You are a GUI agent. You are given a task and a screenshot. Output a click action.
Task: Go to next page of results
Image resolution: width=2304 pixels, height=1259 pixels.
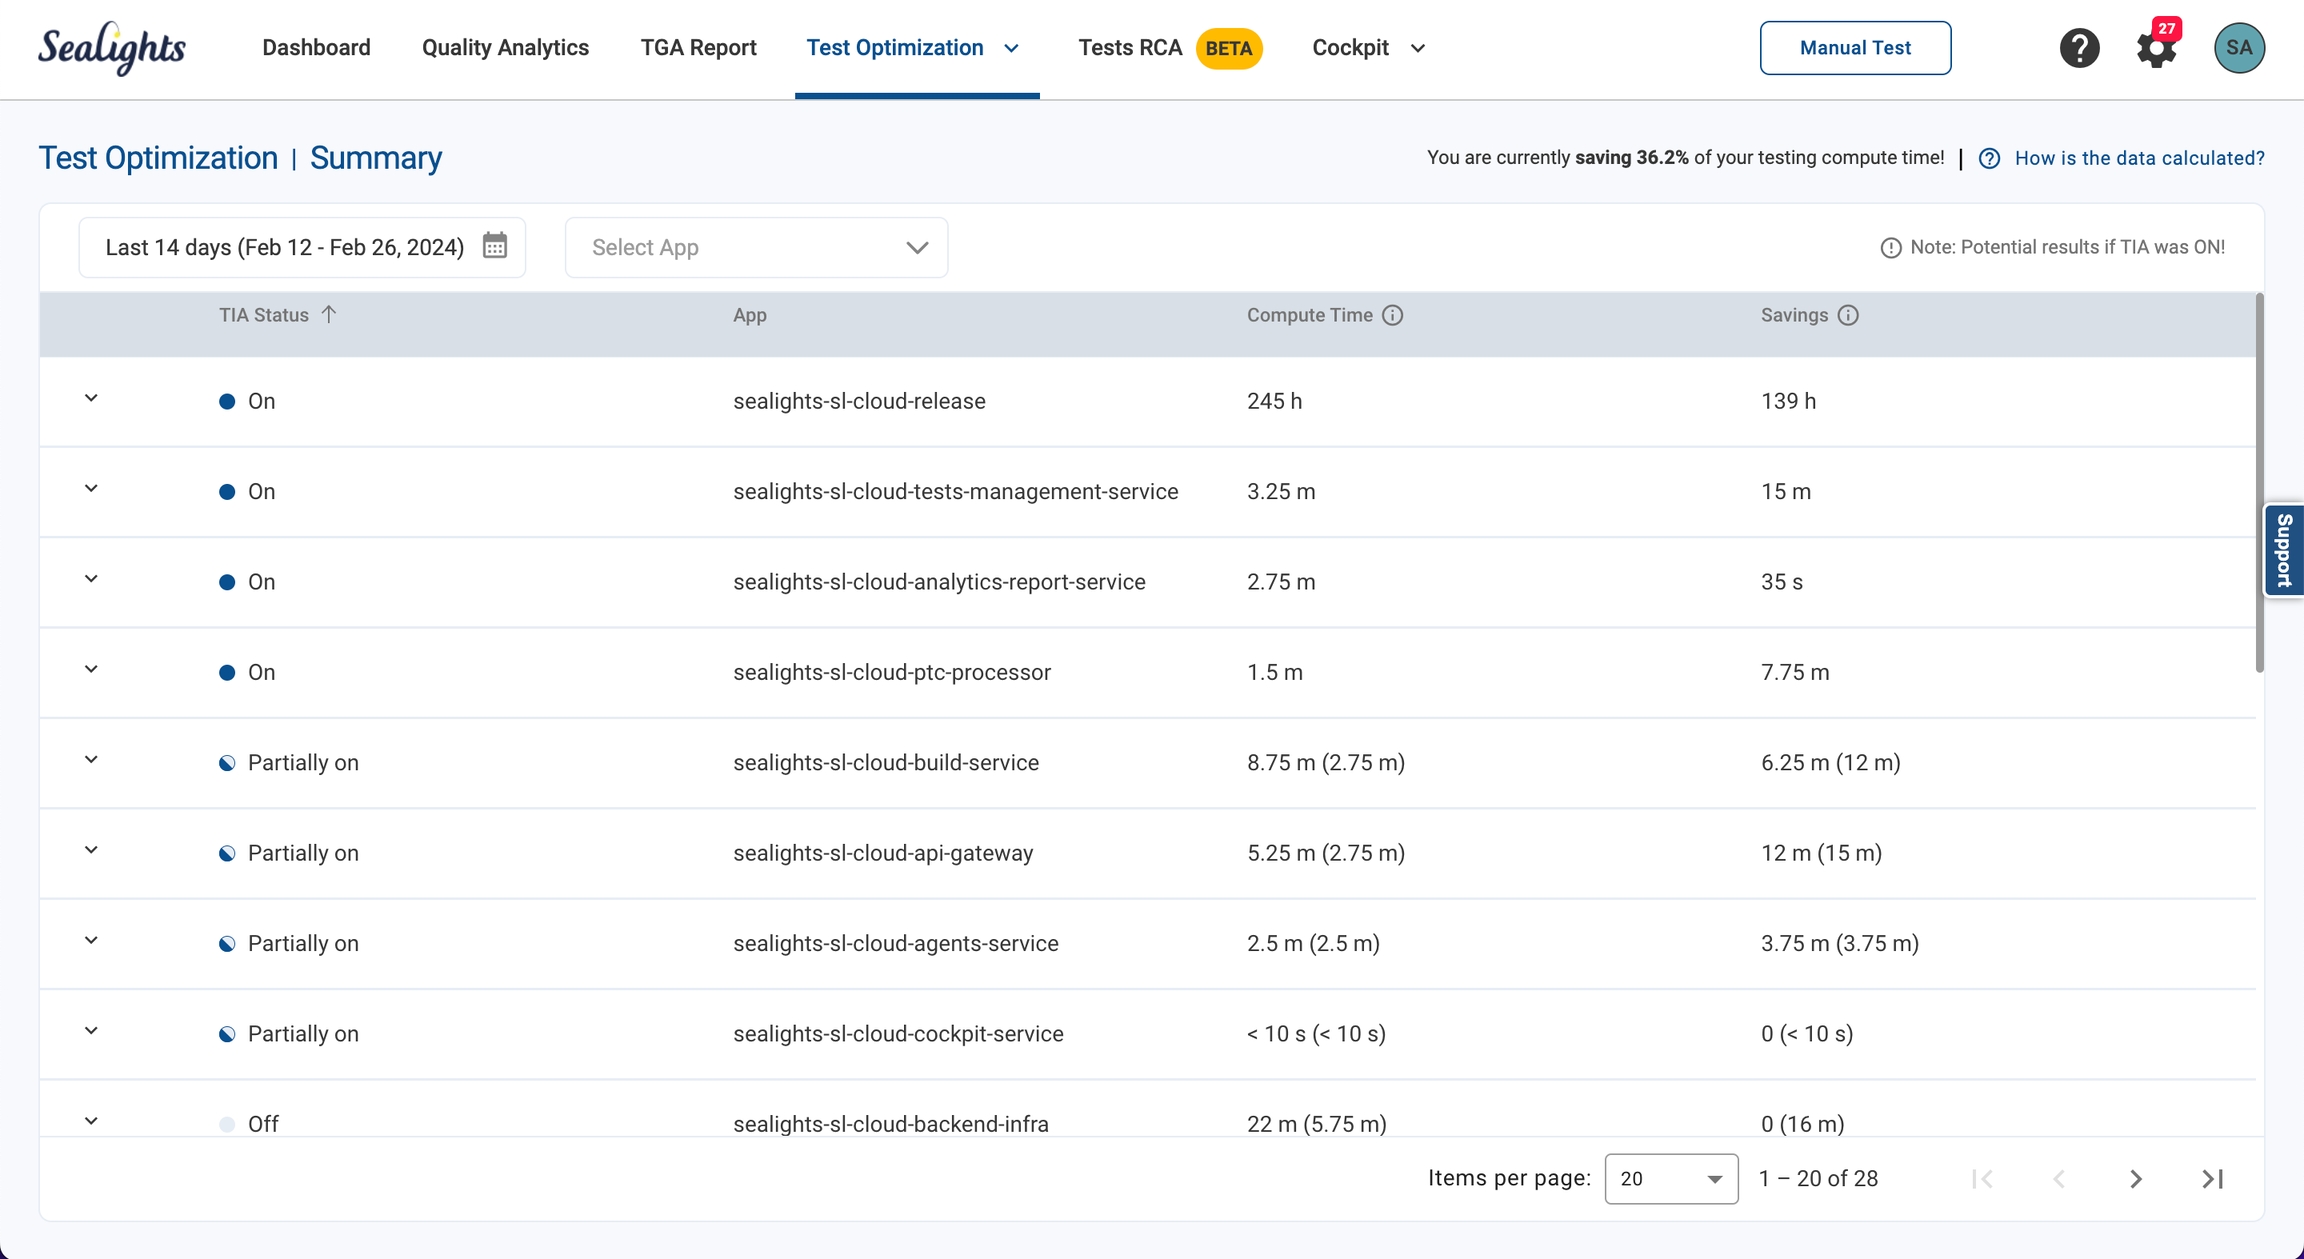(x=2135, y=1179)
